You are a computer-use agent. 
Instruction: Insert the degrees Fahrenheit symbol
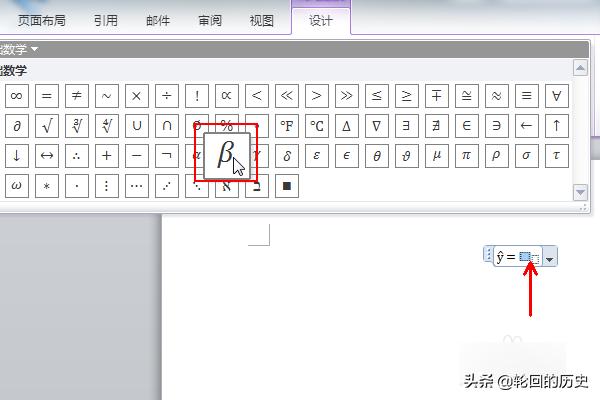(x=287, y=126)
